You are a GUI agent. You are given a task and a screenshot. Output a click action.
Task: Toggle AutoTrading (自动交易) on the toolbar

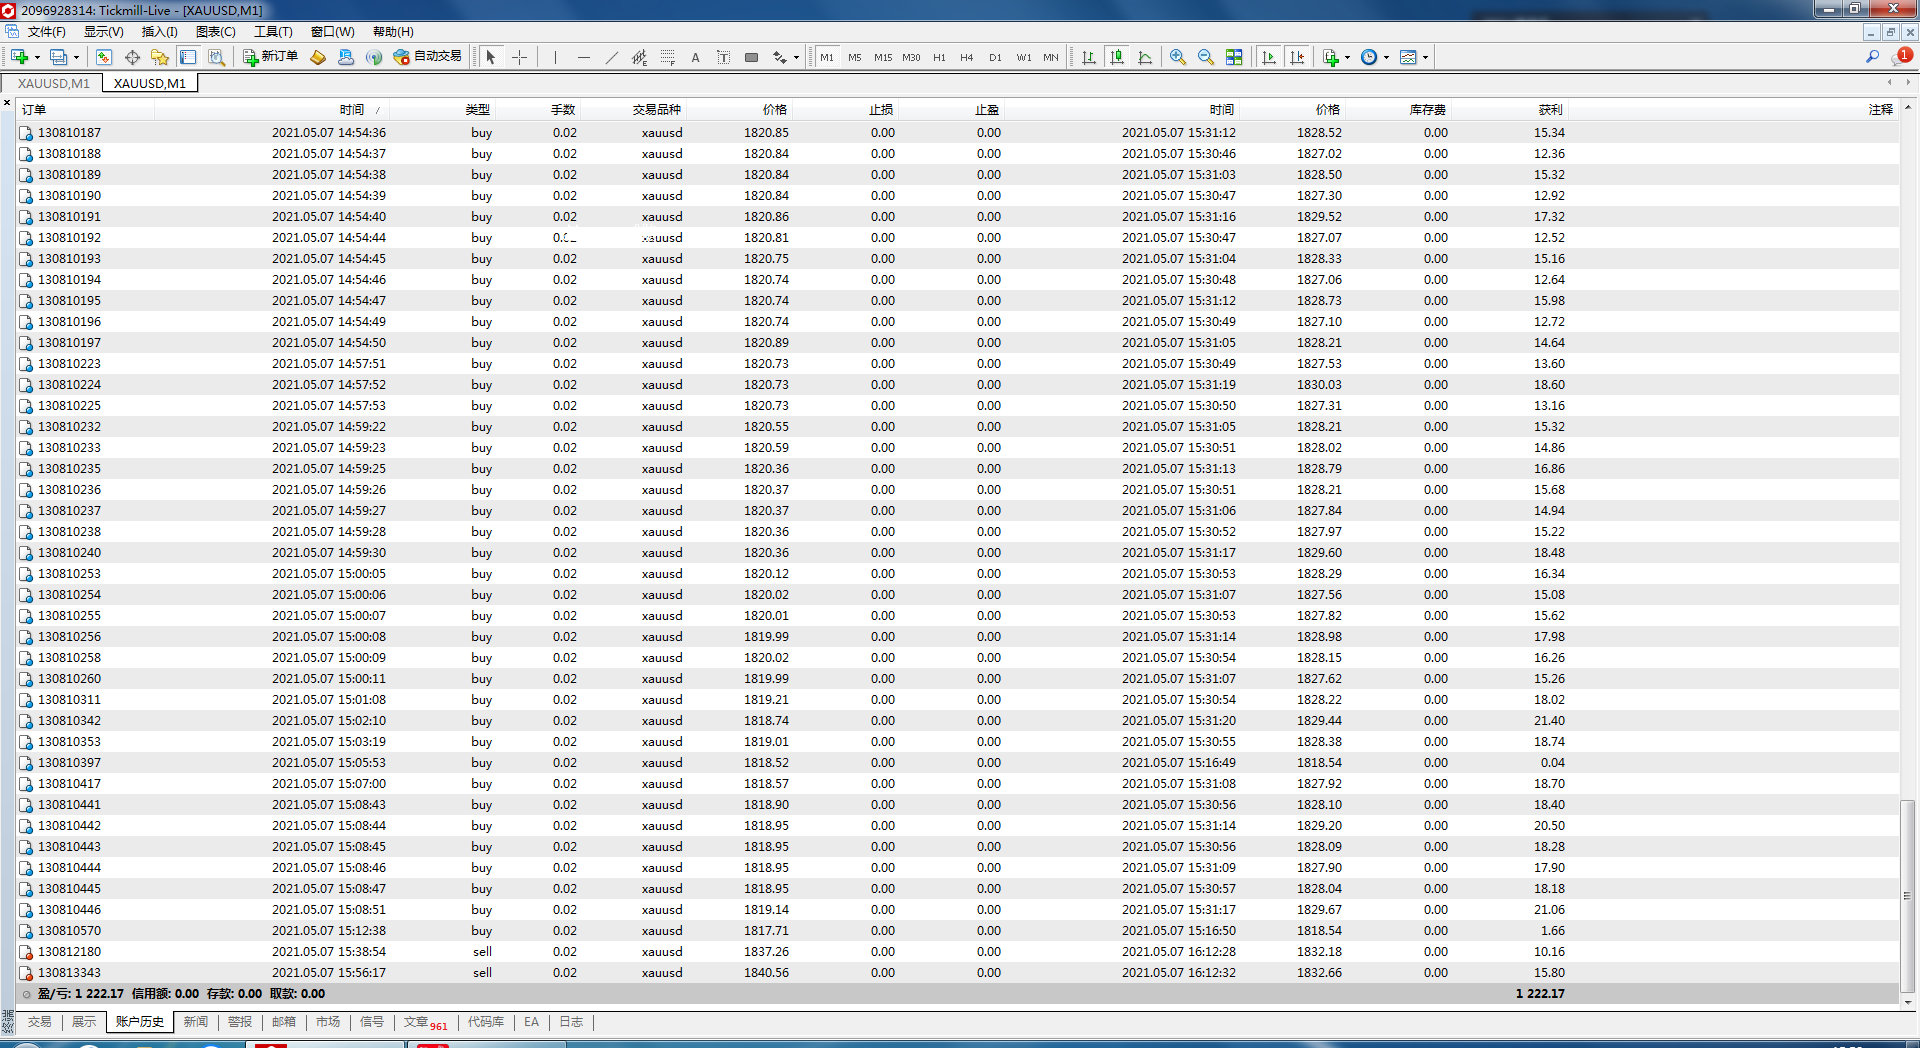(x=428, y=57)
